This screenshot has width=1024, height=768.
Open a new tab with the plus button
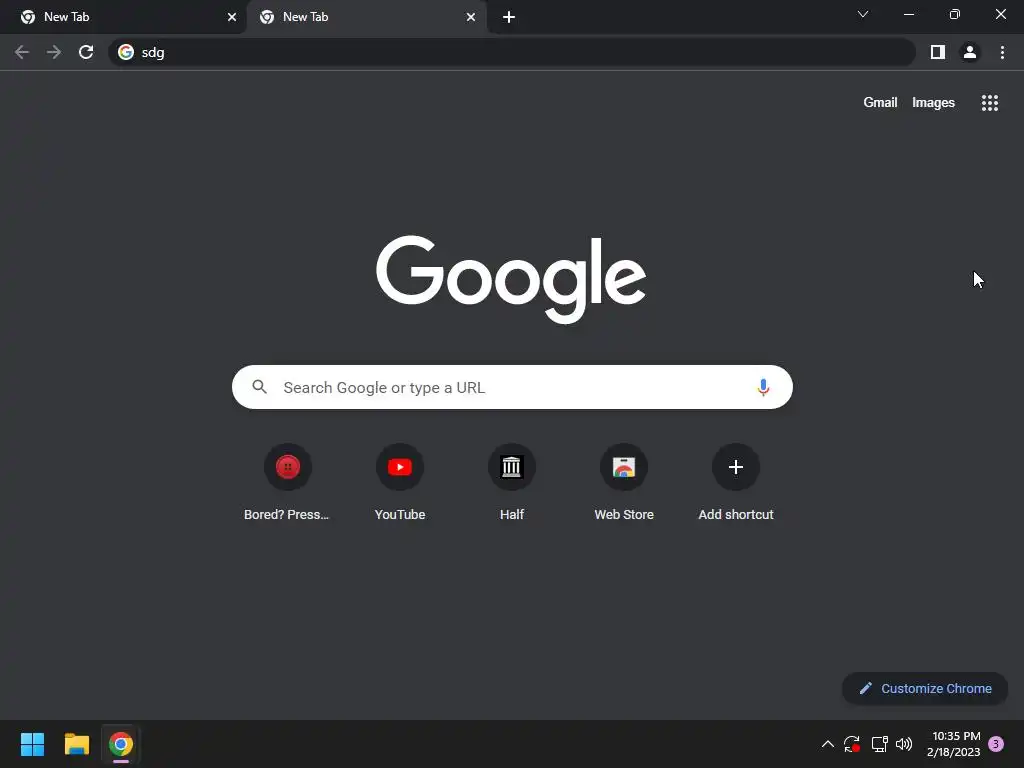[x=509, y=17]
